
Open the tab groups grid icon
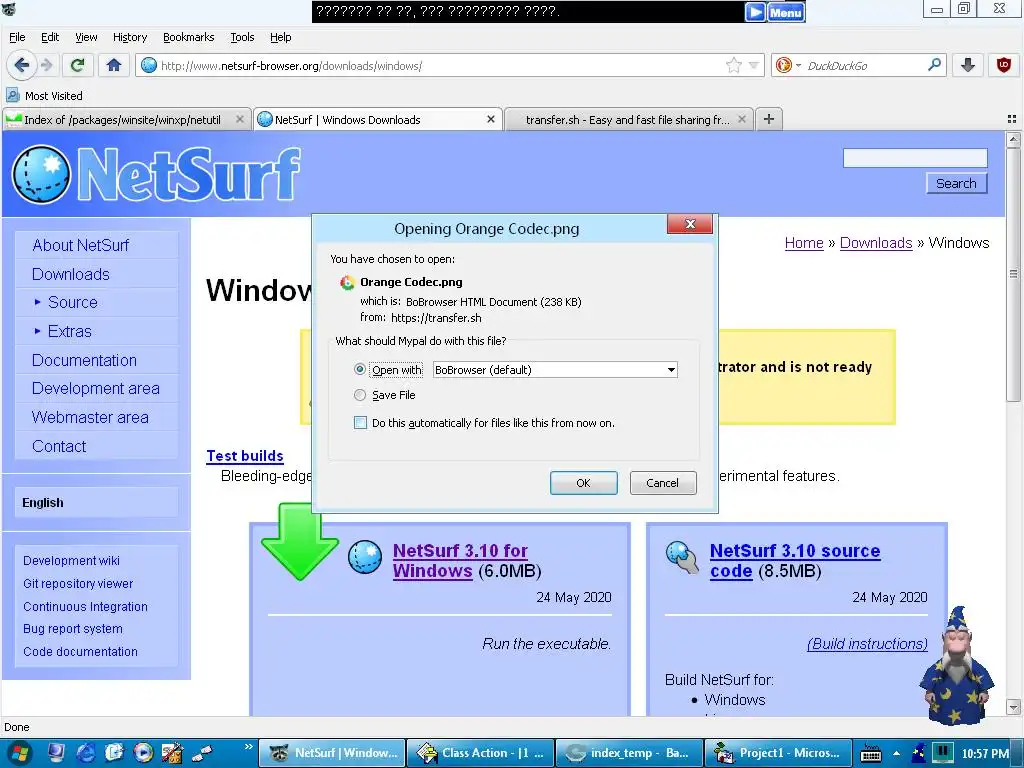[x=1012, y=119]
